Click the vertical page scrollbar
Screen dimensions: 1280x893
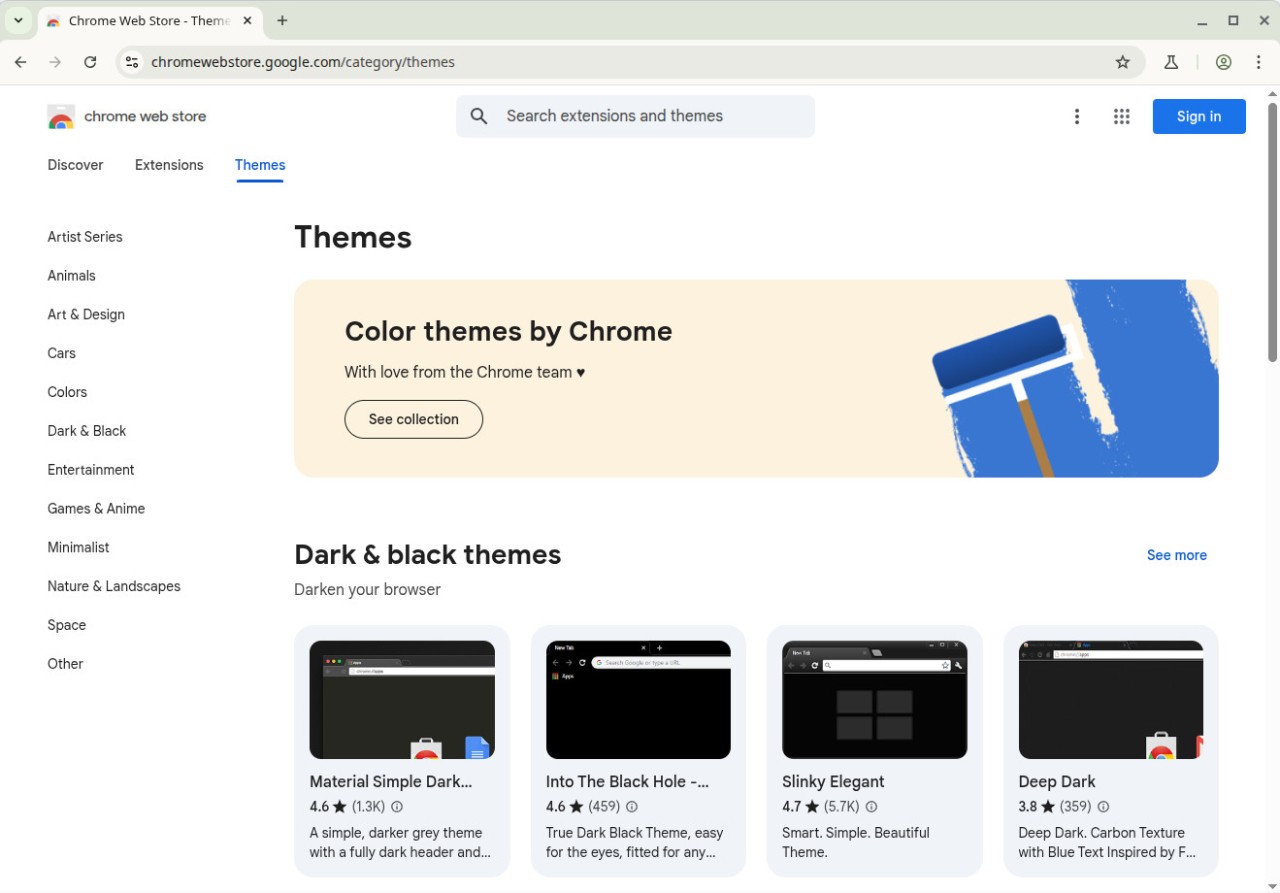[x=1272, y=230]
